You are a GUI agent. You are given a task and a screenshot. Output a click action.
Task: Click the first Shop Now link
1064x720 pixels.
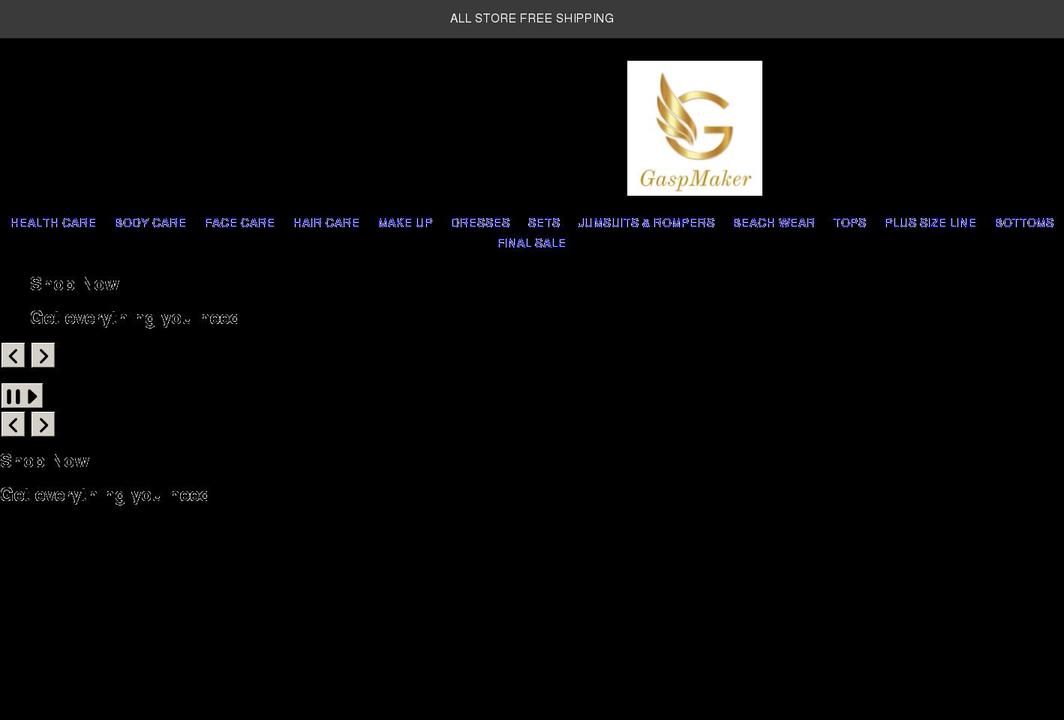74,284
